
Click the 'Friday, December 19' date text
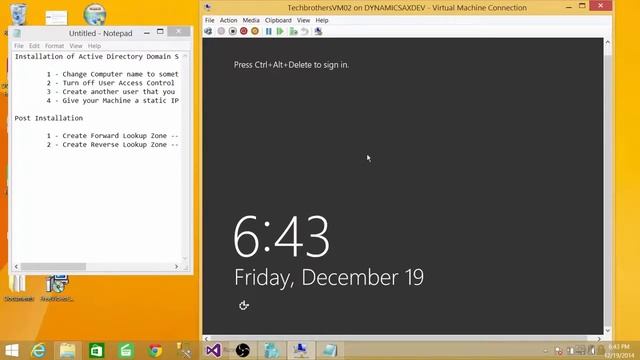[x=329, y=278]
